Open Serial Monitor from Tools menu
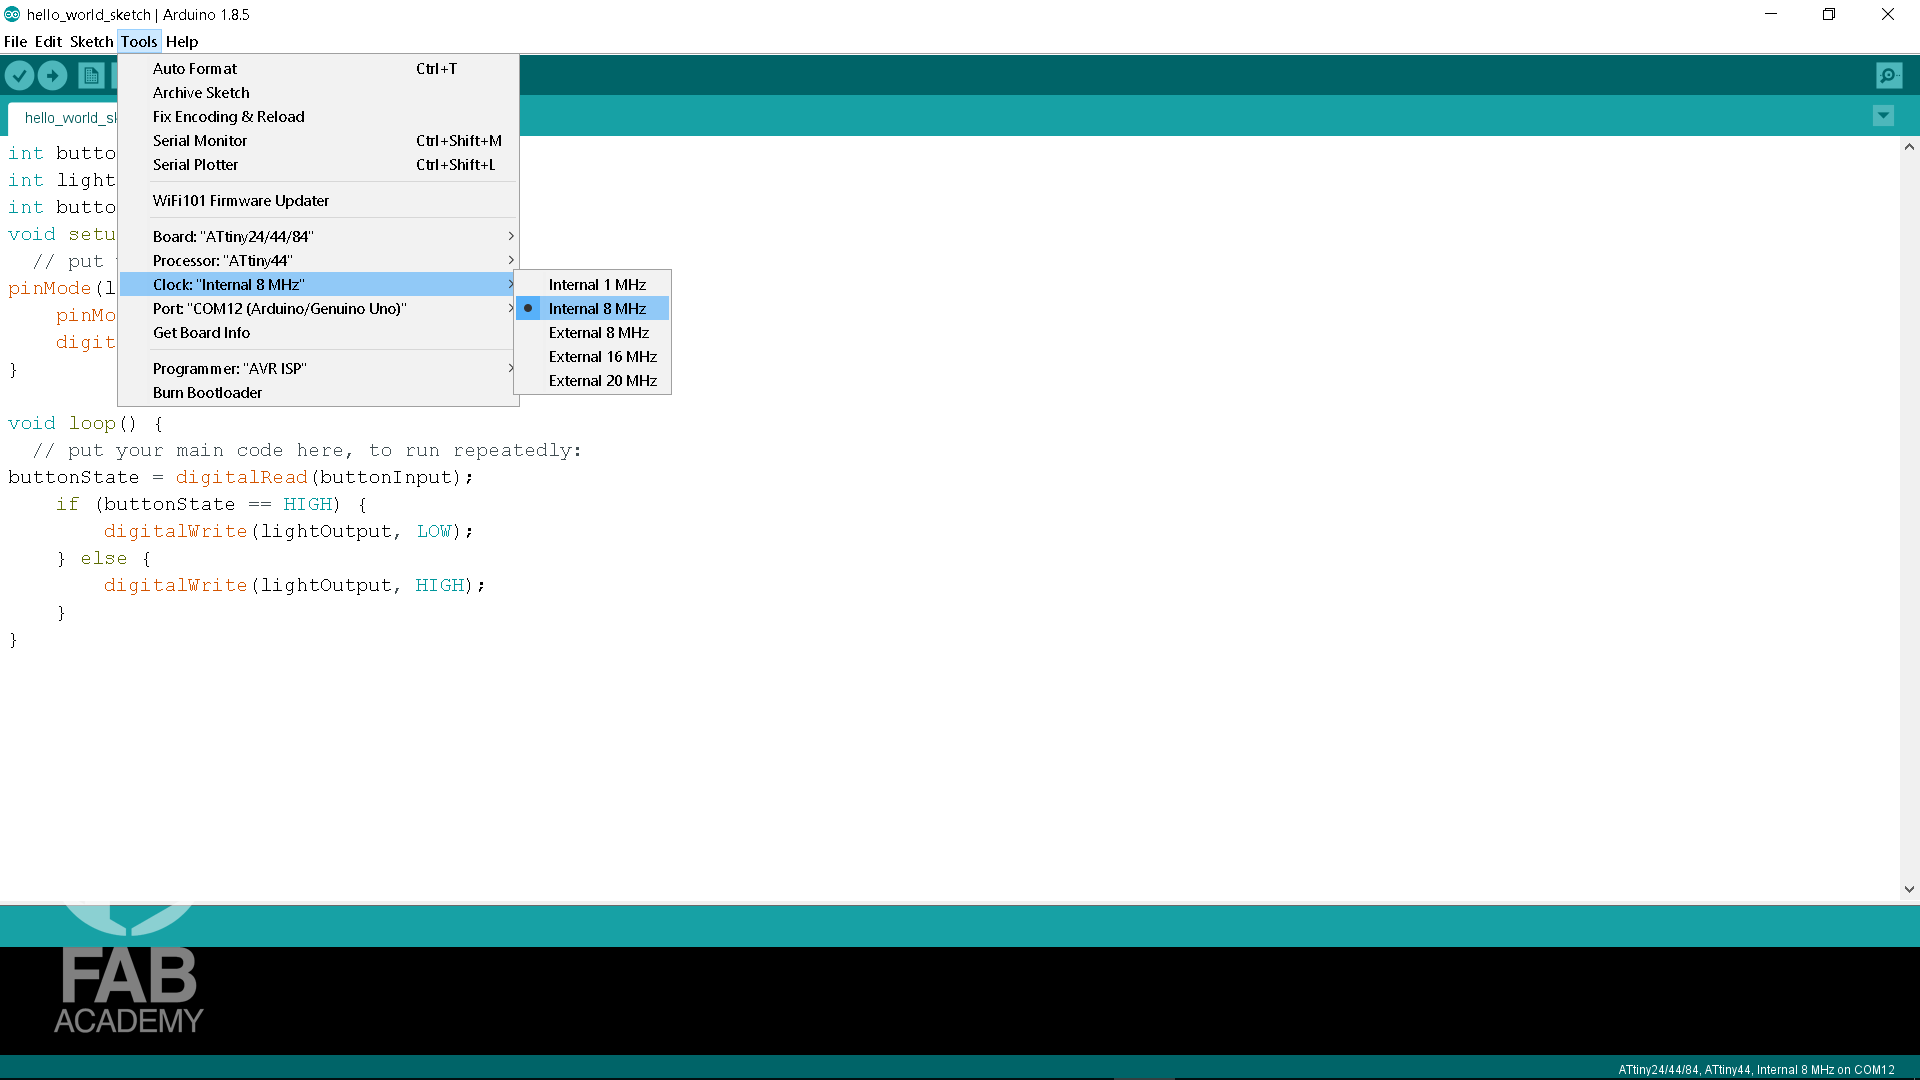The width and height of the screenshot is (1920, 1080). [318, 141]
